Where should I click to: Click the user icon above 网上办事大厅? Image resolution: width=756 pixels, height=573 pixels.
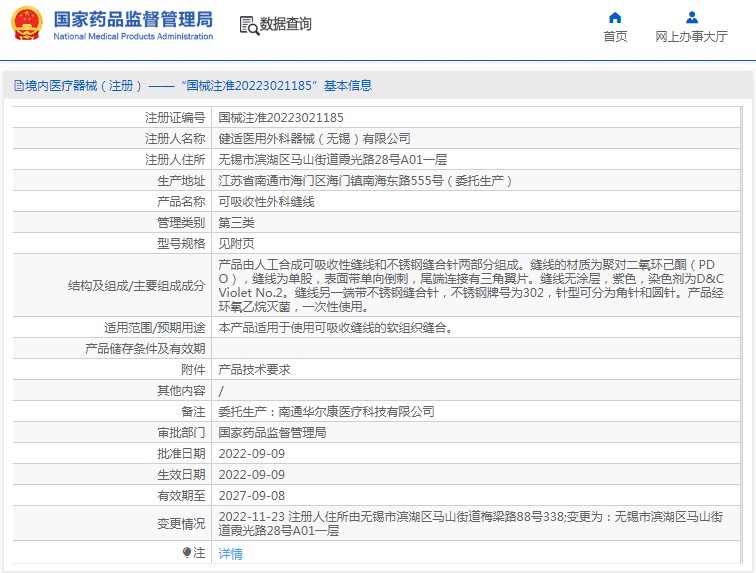tap(691, 17)
